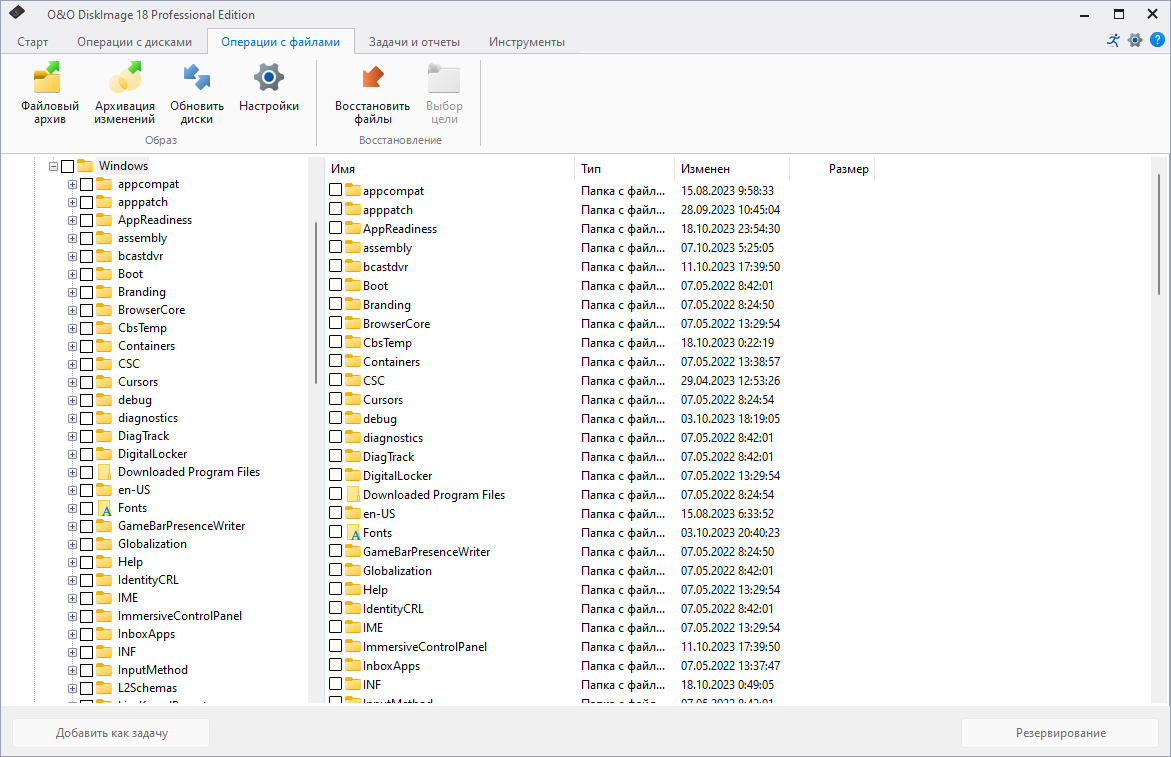Click the running man express icon
The image size is (1171, 757).
tap(1113, 40)
